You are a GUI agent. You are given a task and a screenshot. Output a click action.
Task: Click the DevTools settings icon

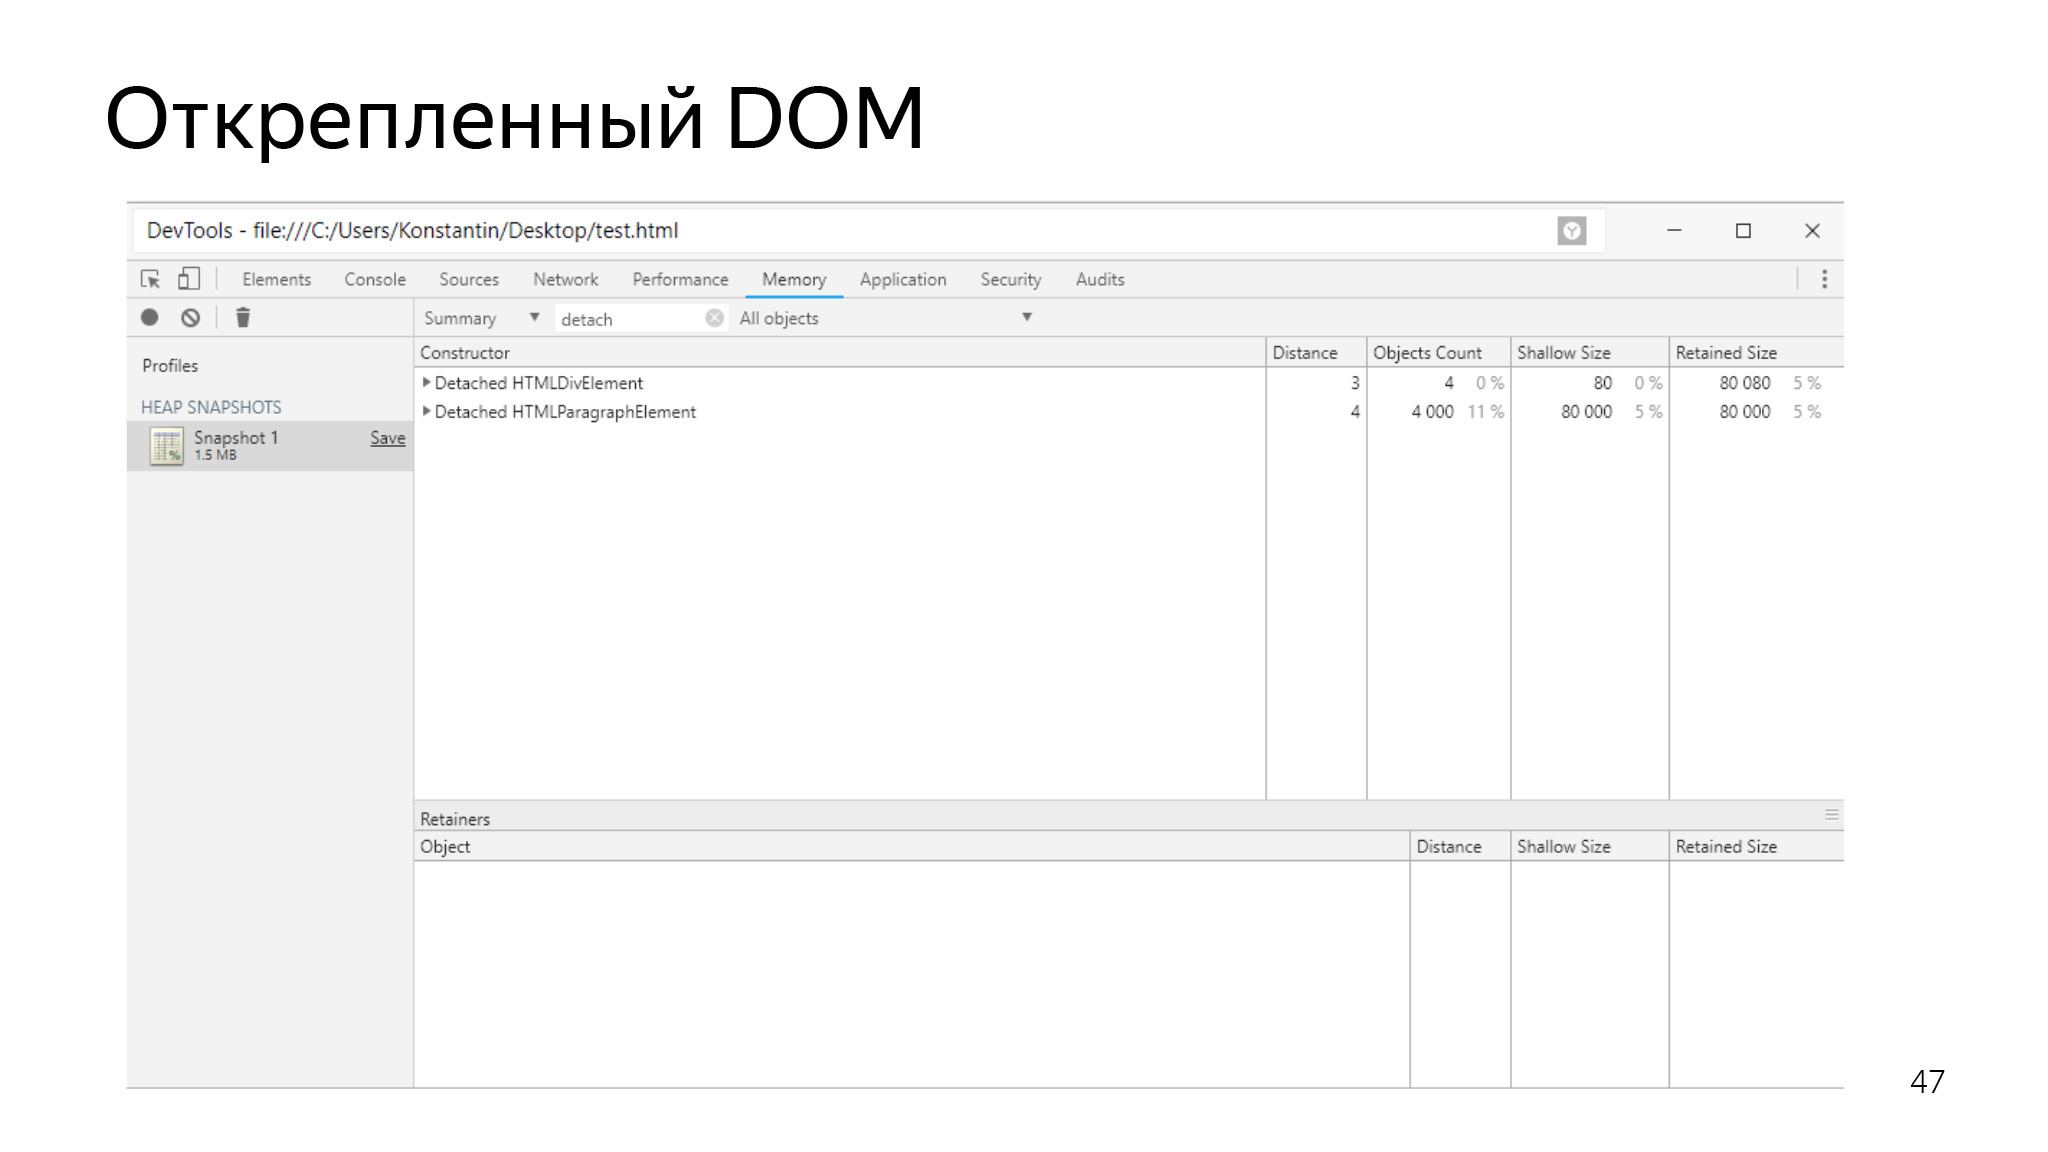coord(1822,279)
